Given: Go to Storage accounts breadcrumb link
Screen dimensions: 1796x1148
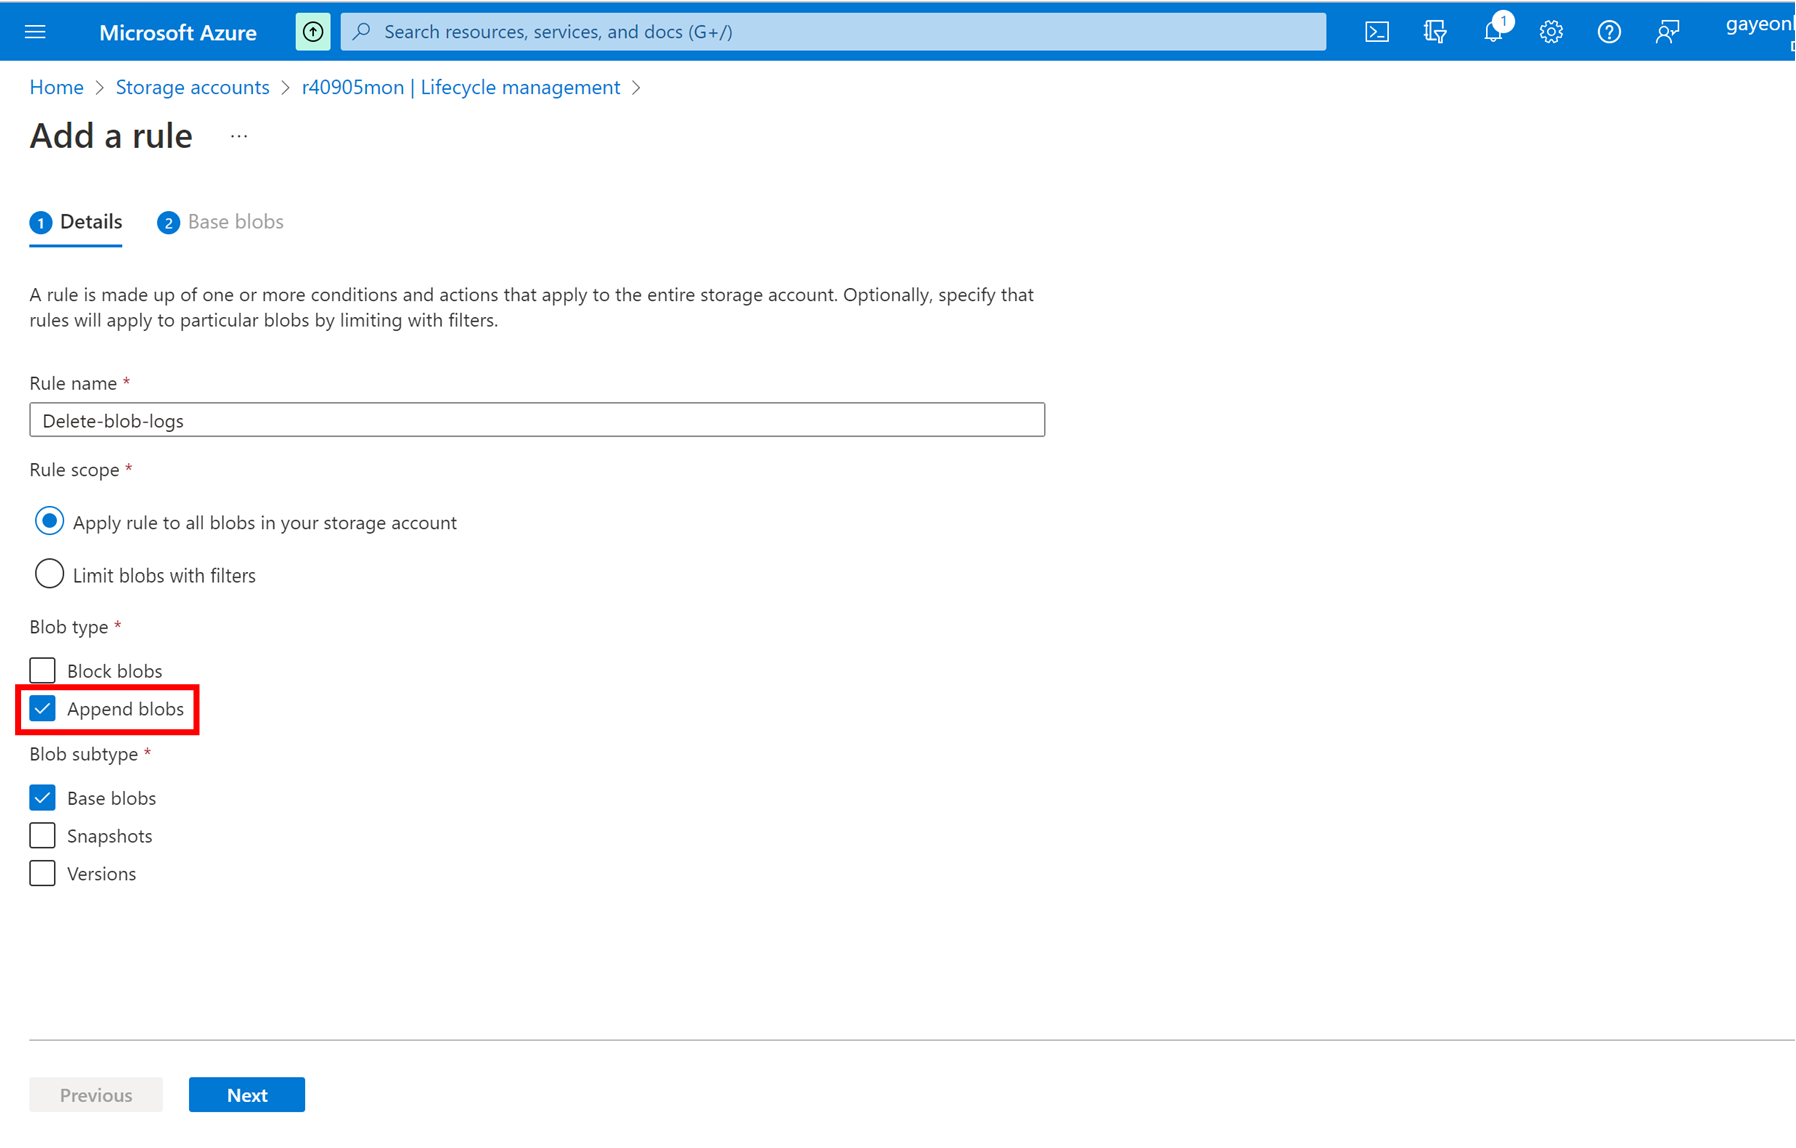Looking at the screenshot, I should click(x=192, y=87).
